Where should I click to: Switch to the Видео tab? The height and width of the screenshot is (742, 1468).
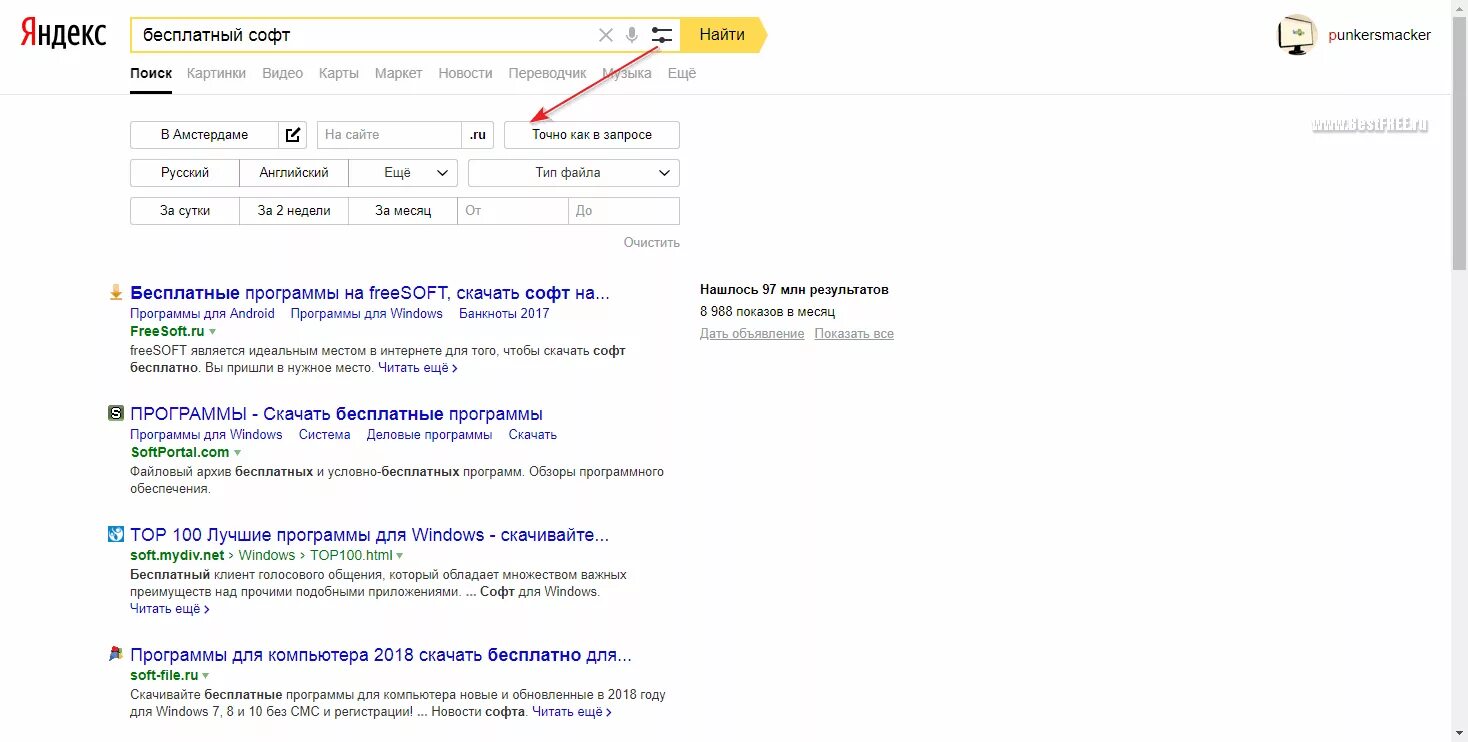click(283, 73)
